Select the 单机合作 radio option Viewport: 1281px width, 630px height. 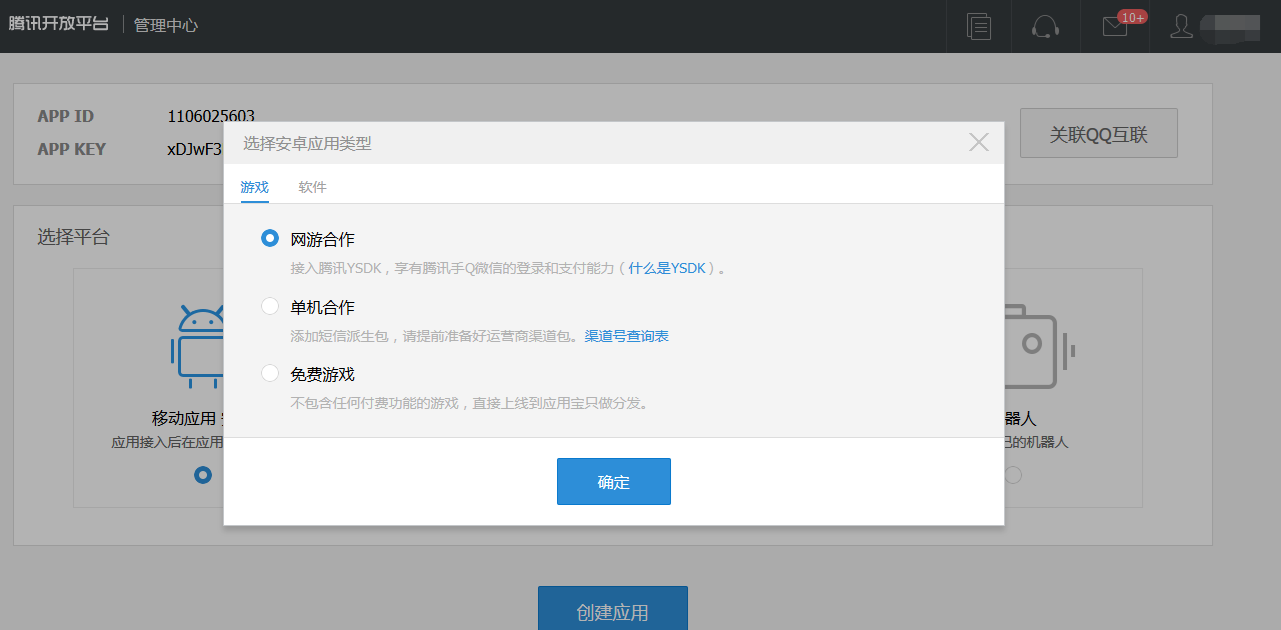tap(270, 306)
